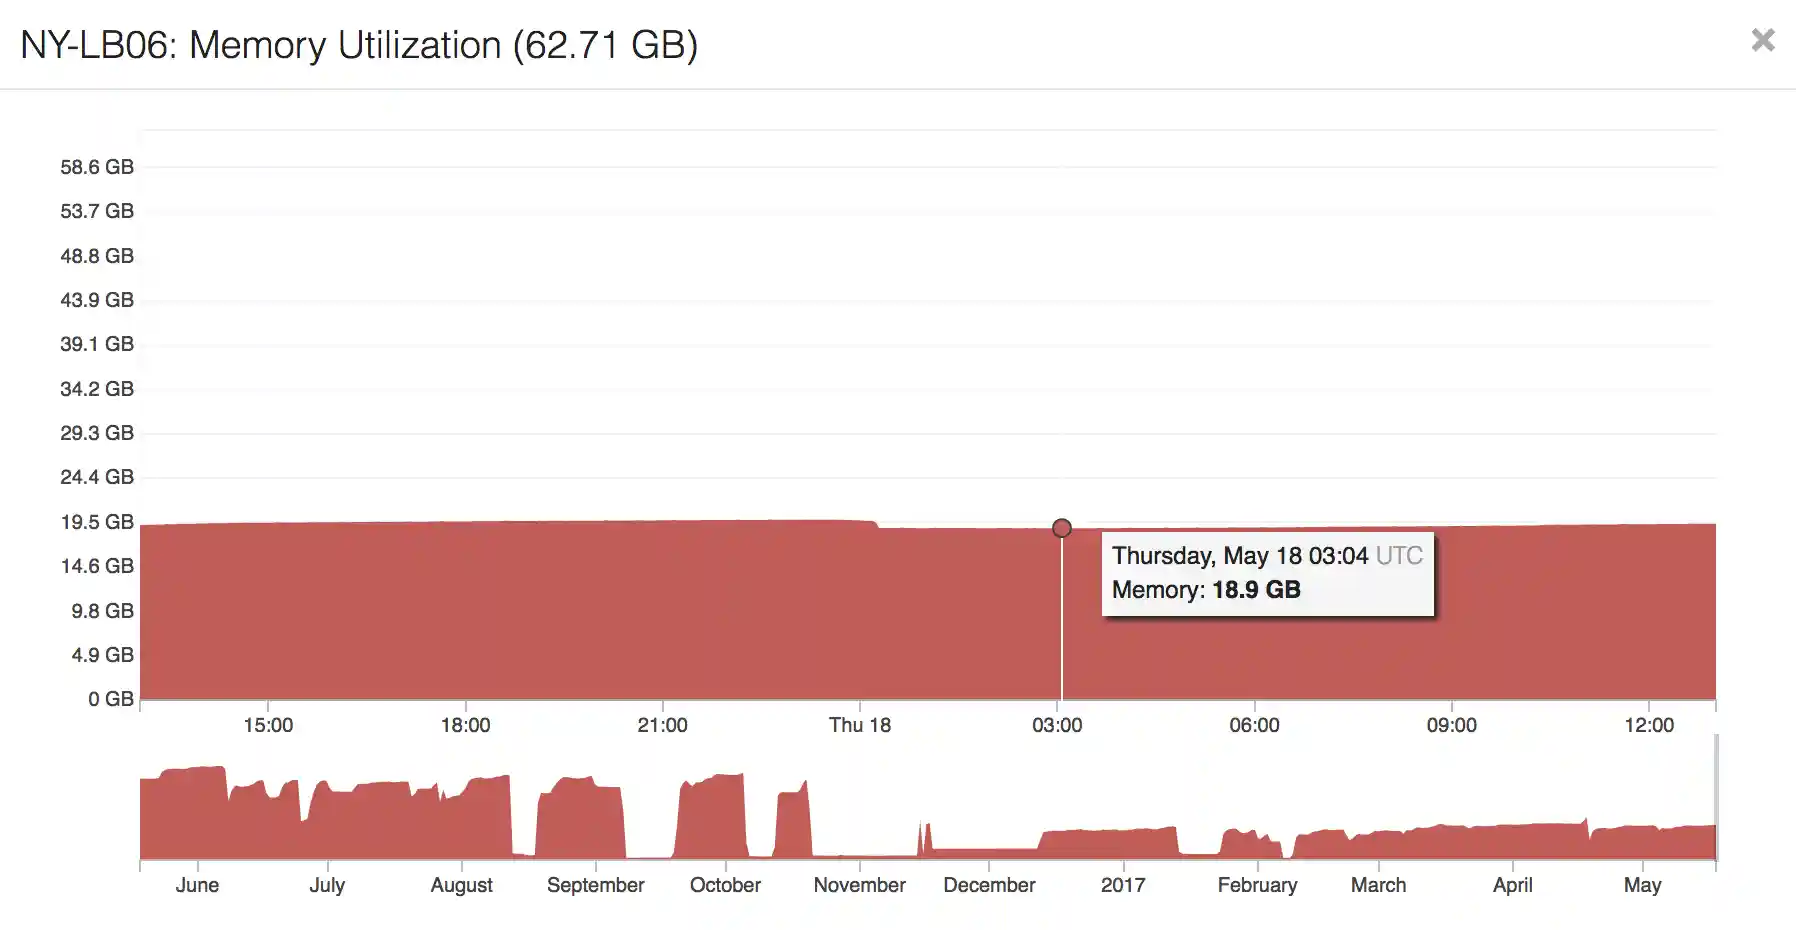Click the 19.5 GB gridline label
The height and width of the screenshot is (930, 1796).
pyautogui.click(x=95, y=521)
